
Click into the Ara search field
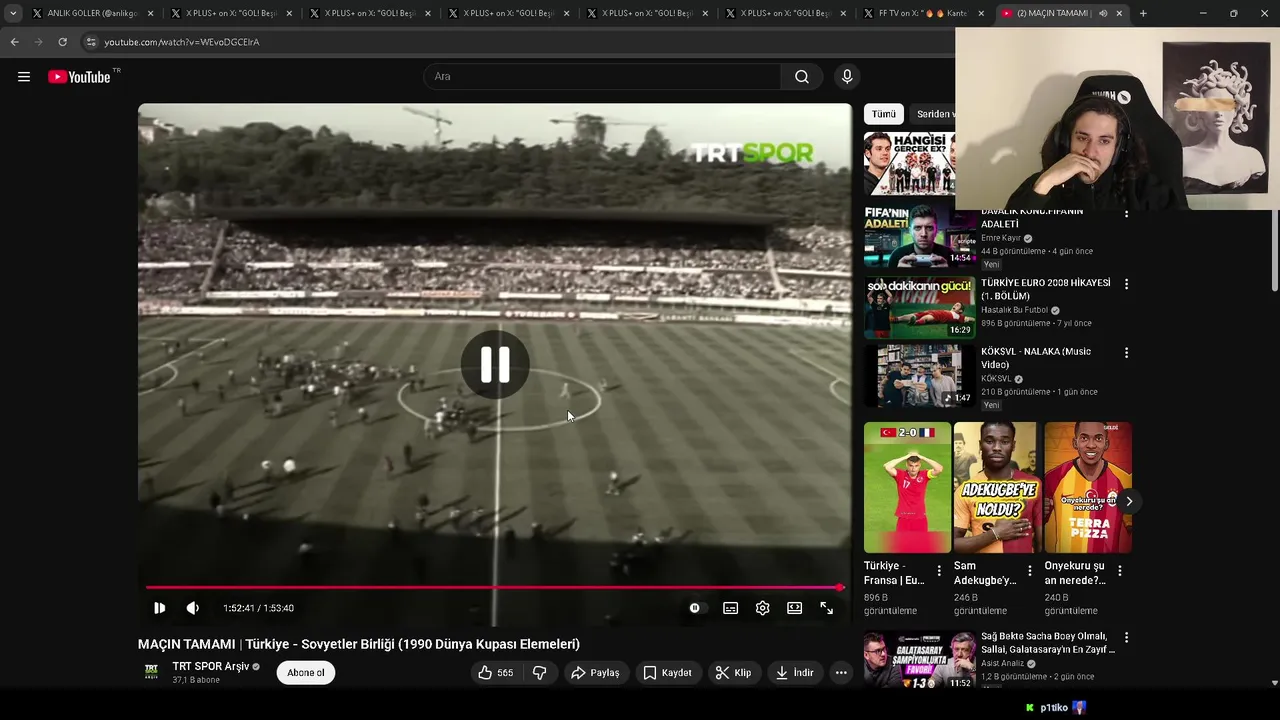coord(602,77)
